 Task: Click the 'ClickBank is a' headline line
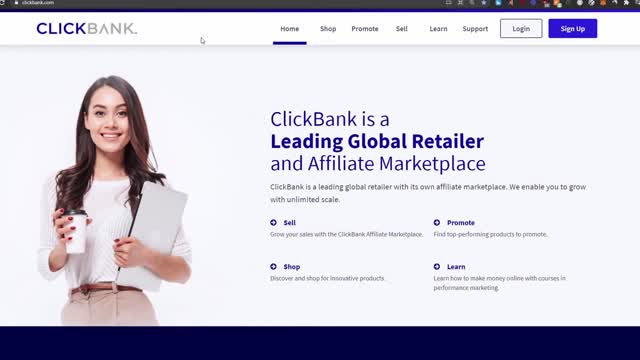pyautogui.click(x=330, y=120)
